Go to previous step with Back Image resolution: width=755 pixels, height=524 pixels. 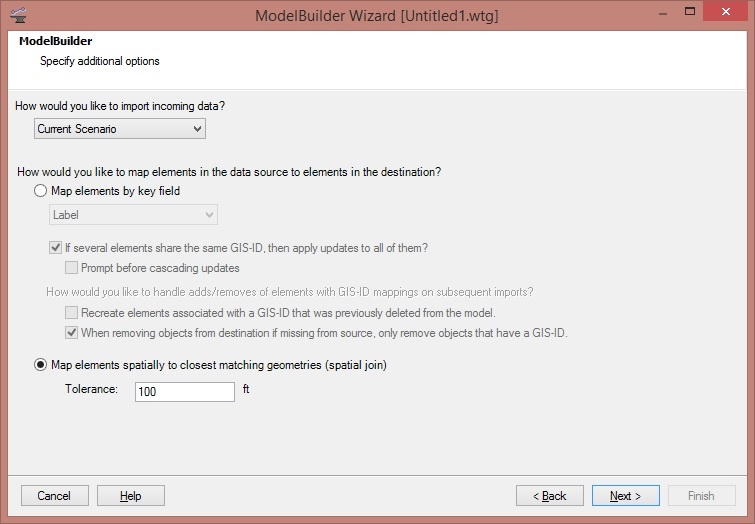549,496
